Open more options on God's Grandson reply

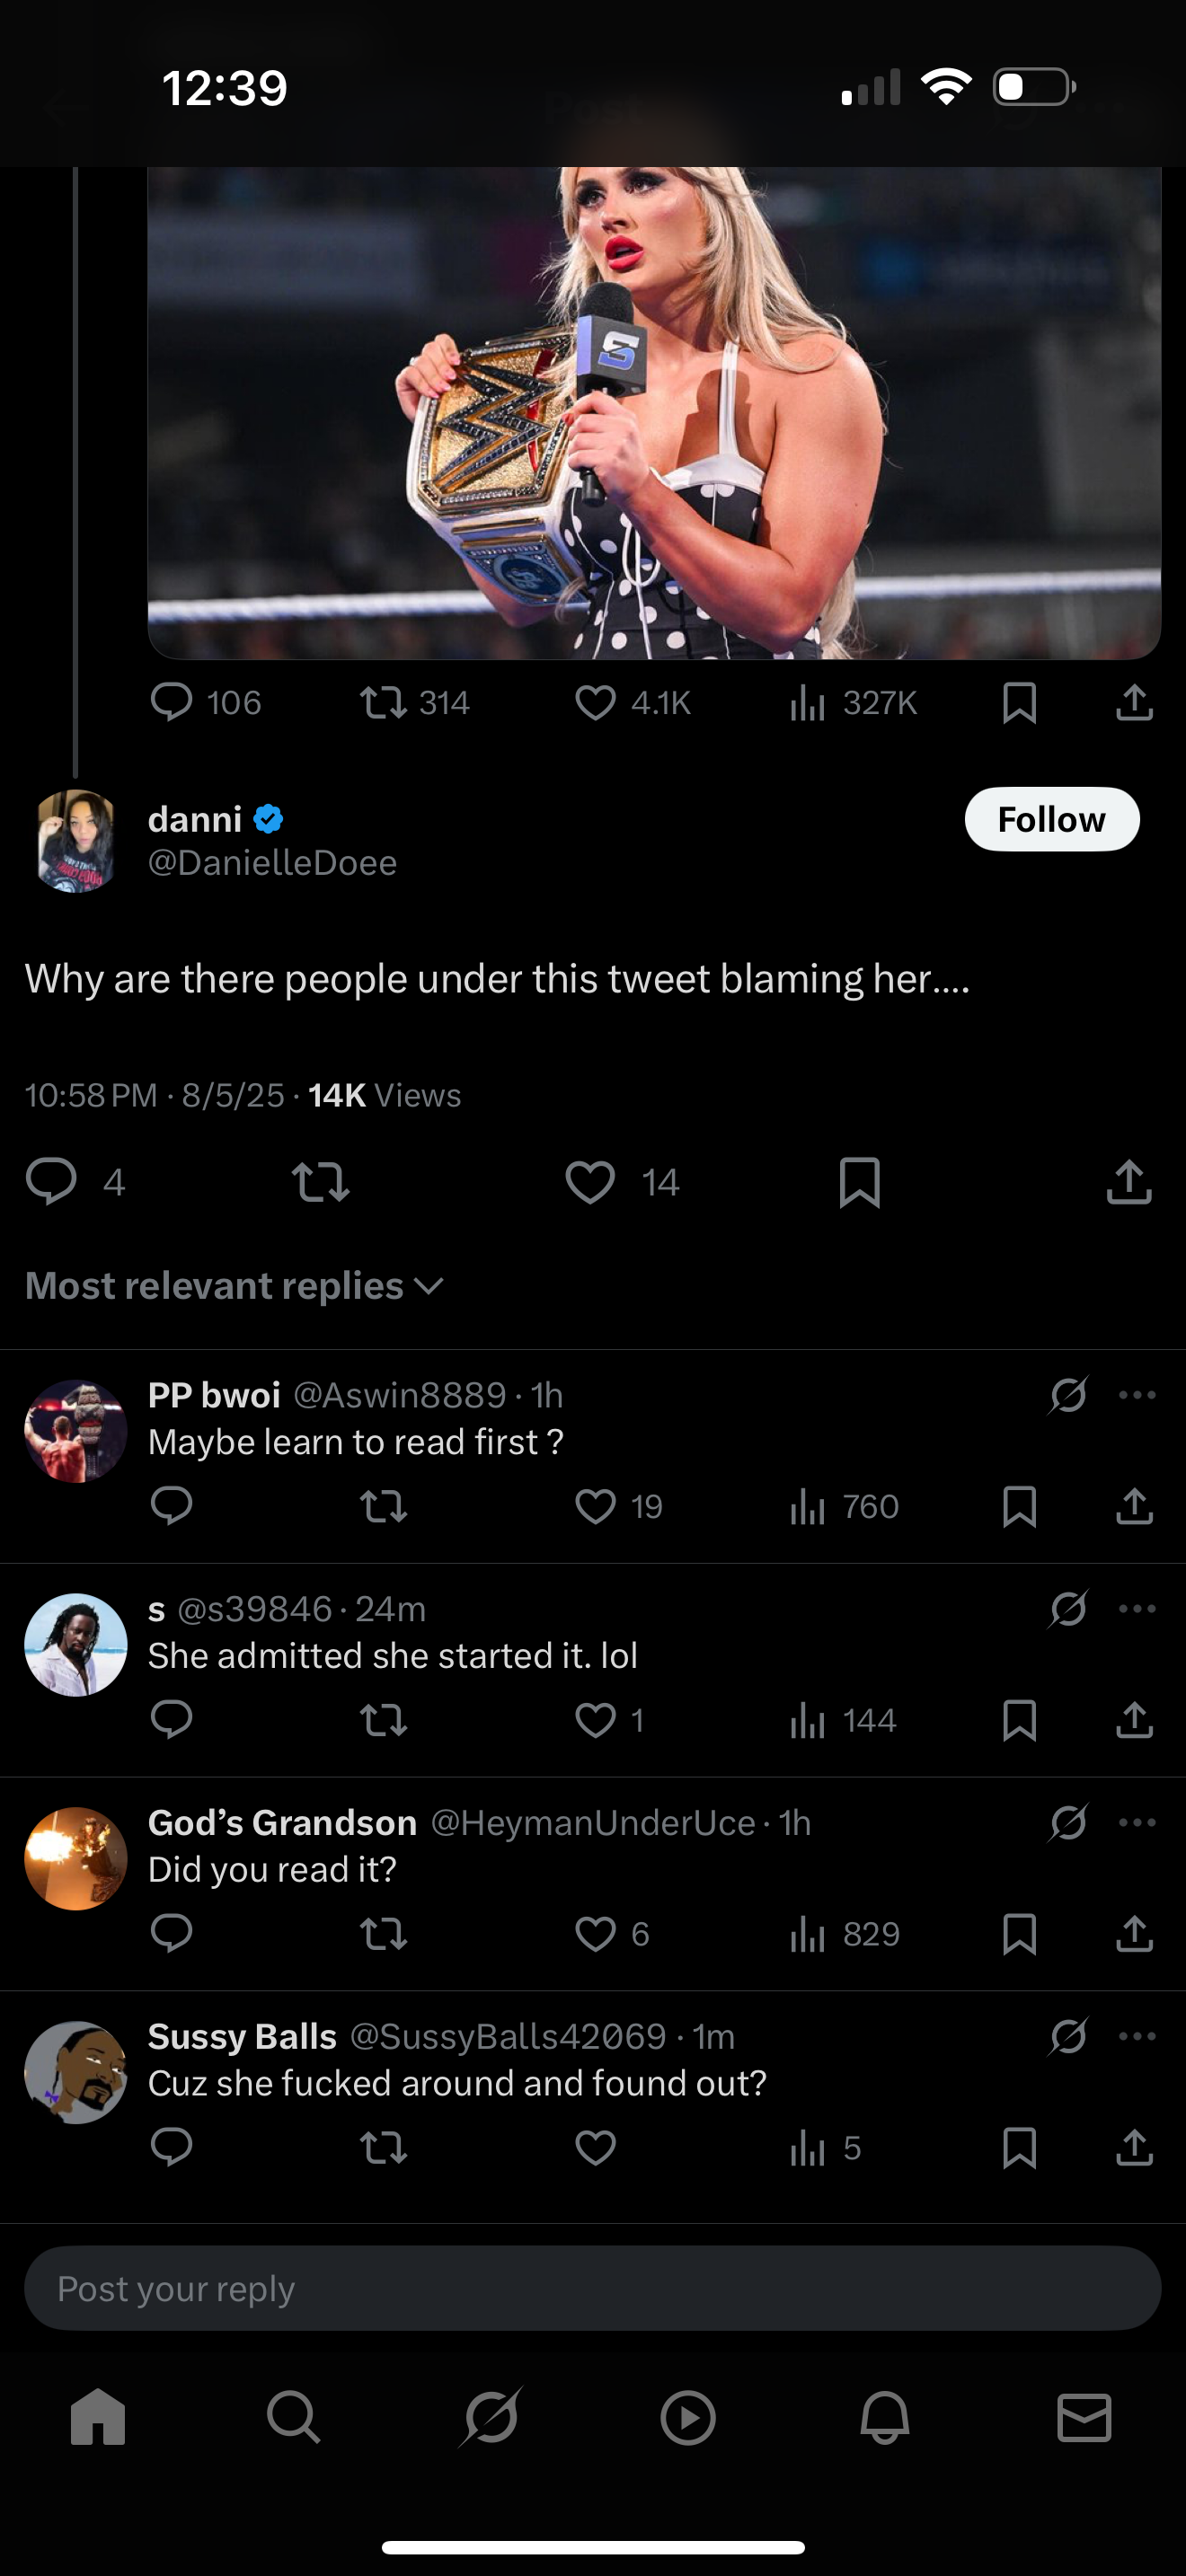[x=1137, y=1822]
